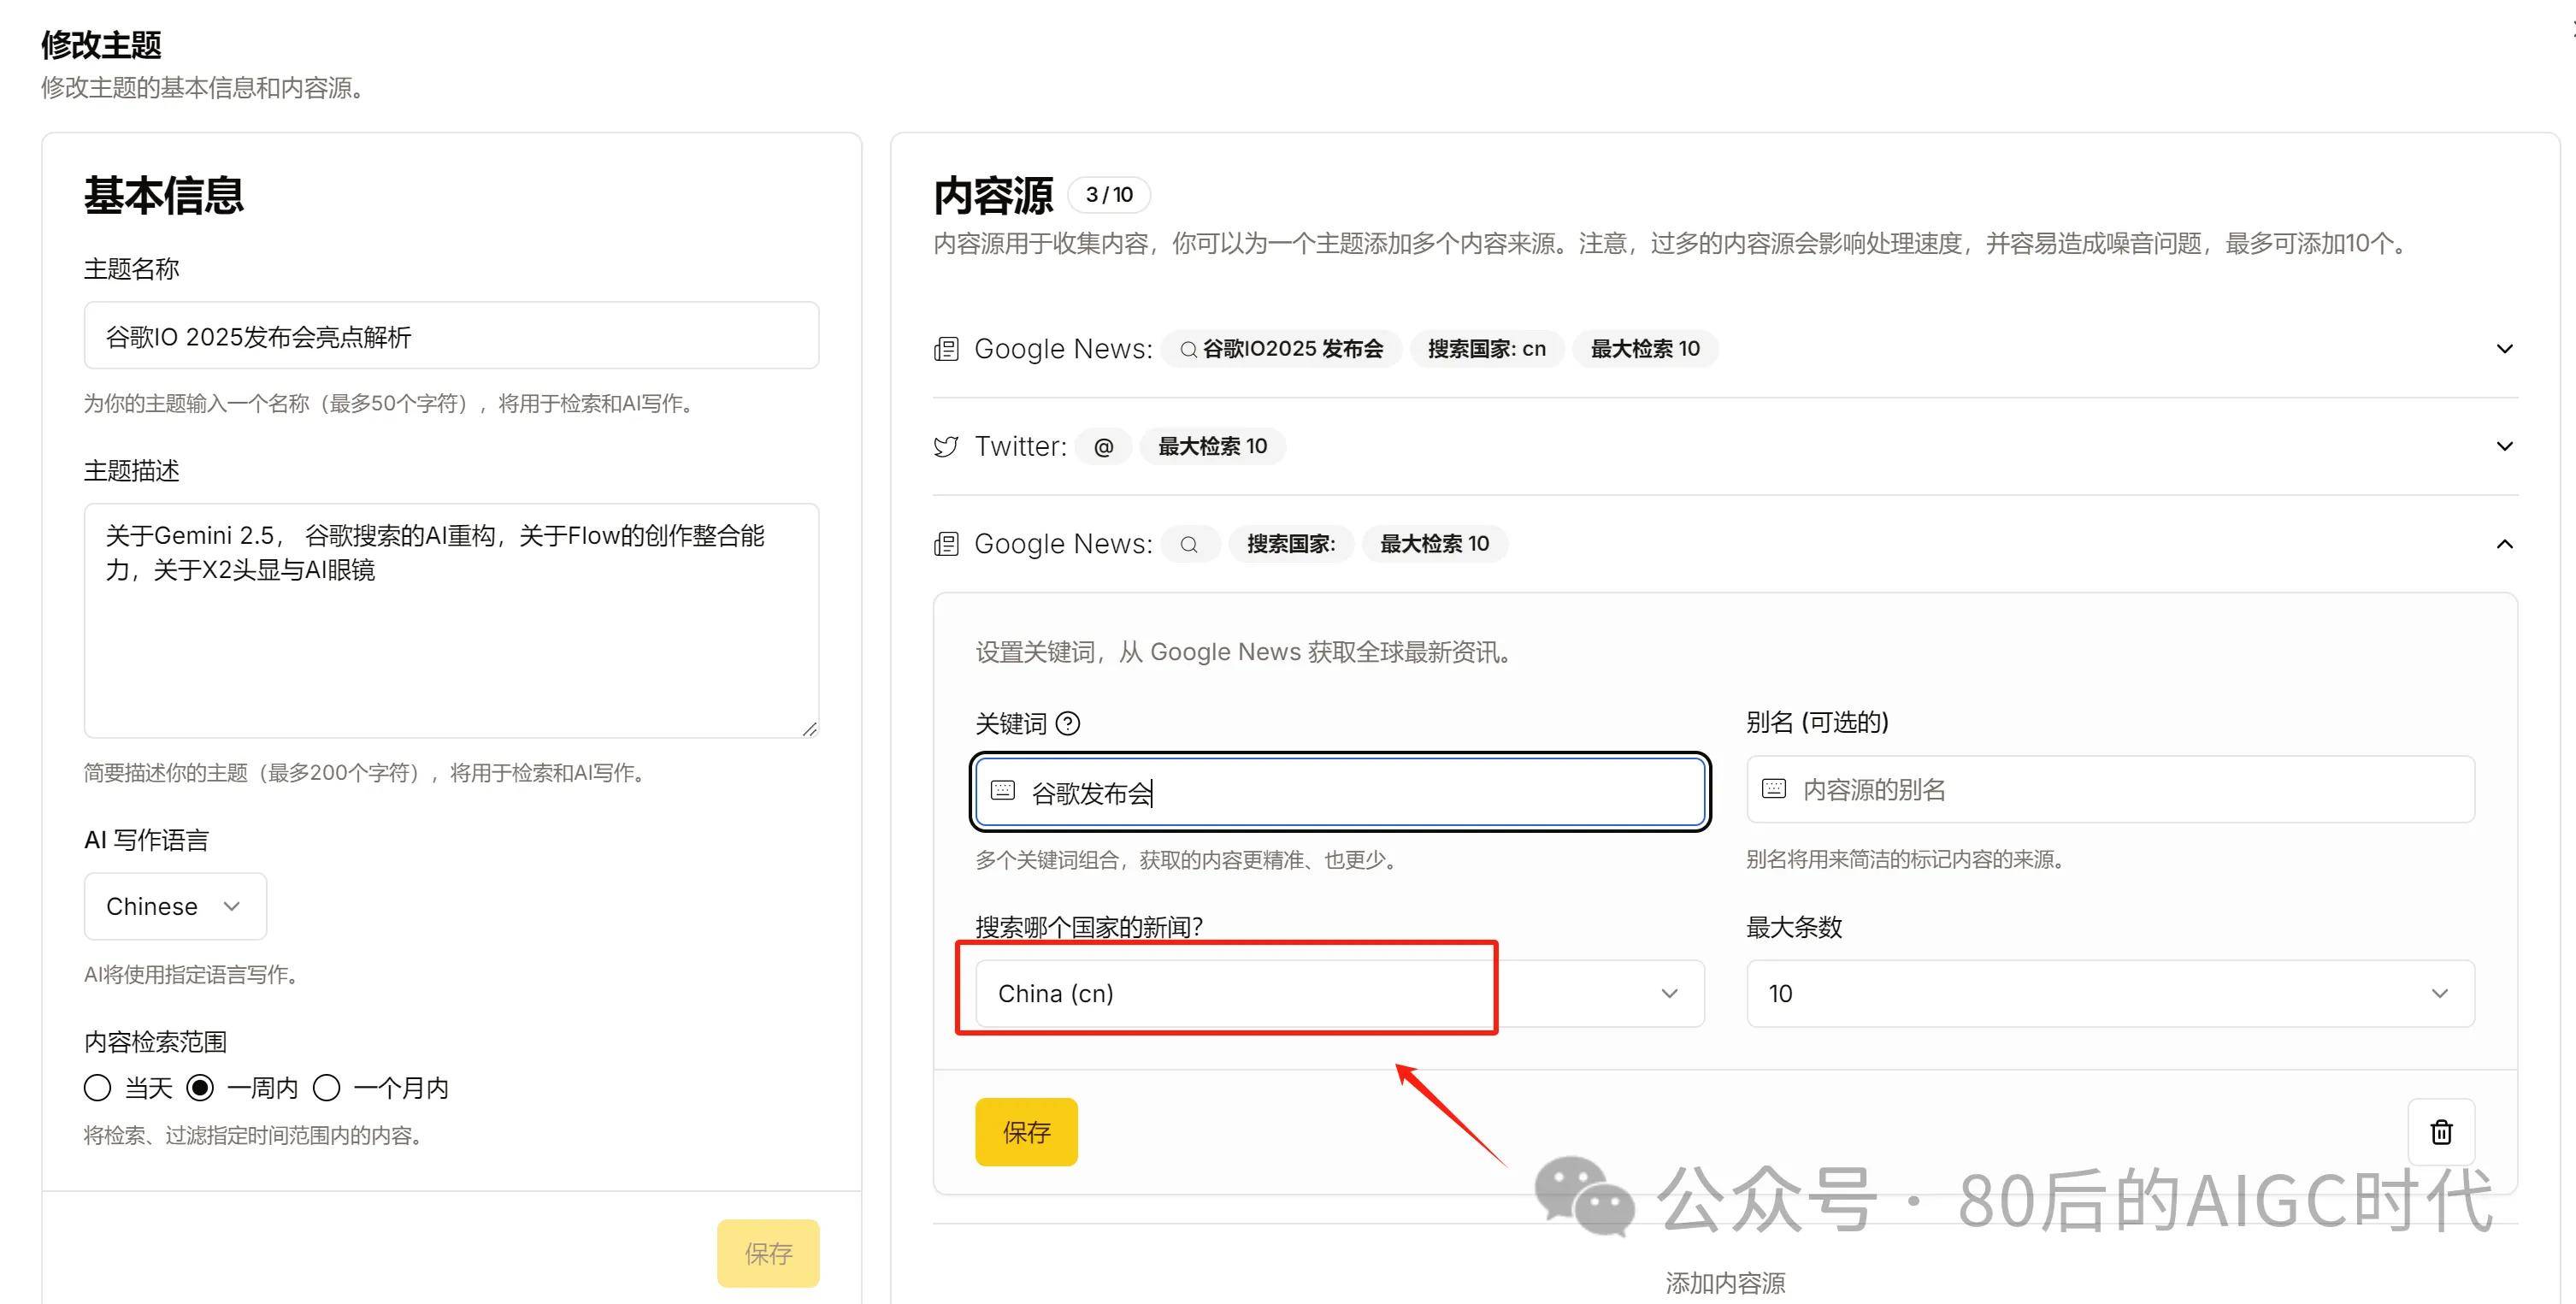
Task: Click the Google News icon on the third source row
Action: pos(946,544)
